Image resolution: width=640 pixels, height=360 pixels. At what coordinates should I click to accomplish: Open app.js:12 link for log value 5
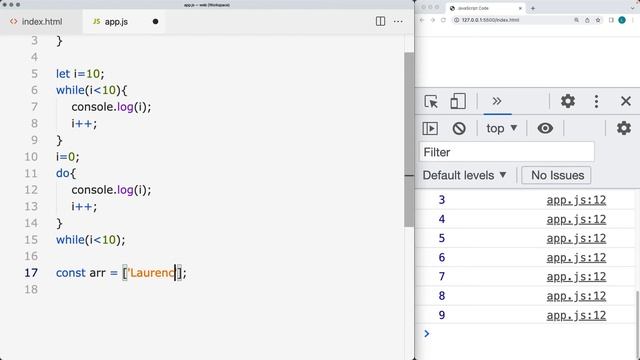(x=576, y=238)
